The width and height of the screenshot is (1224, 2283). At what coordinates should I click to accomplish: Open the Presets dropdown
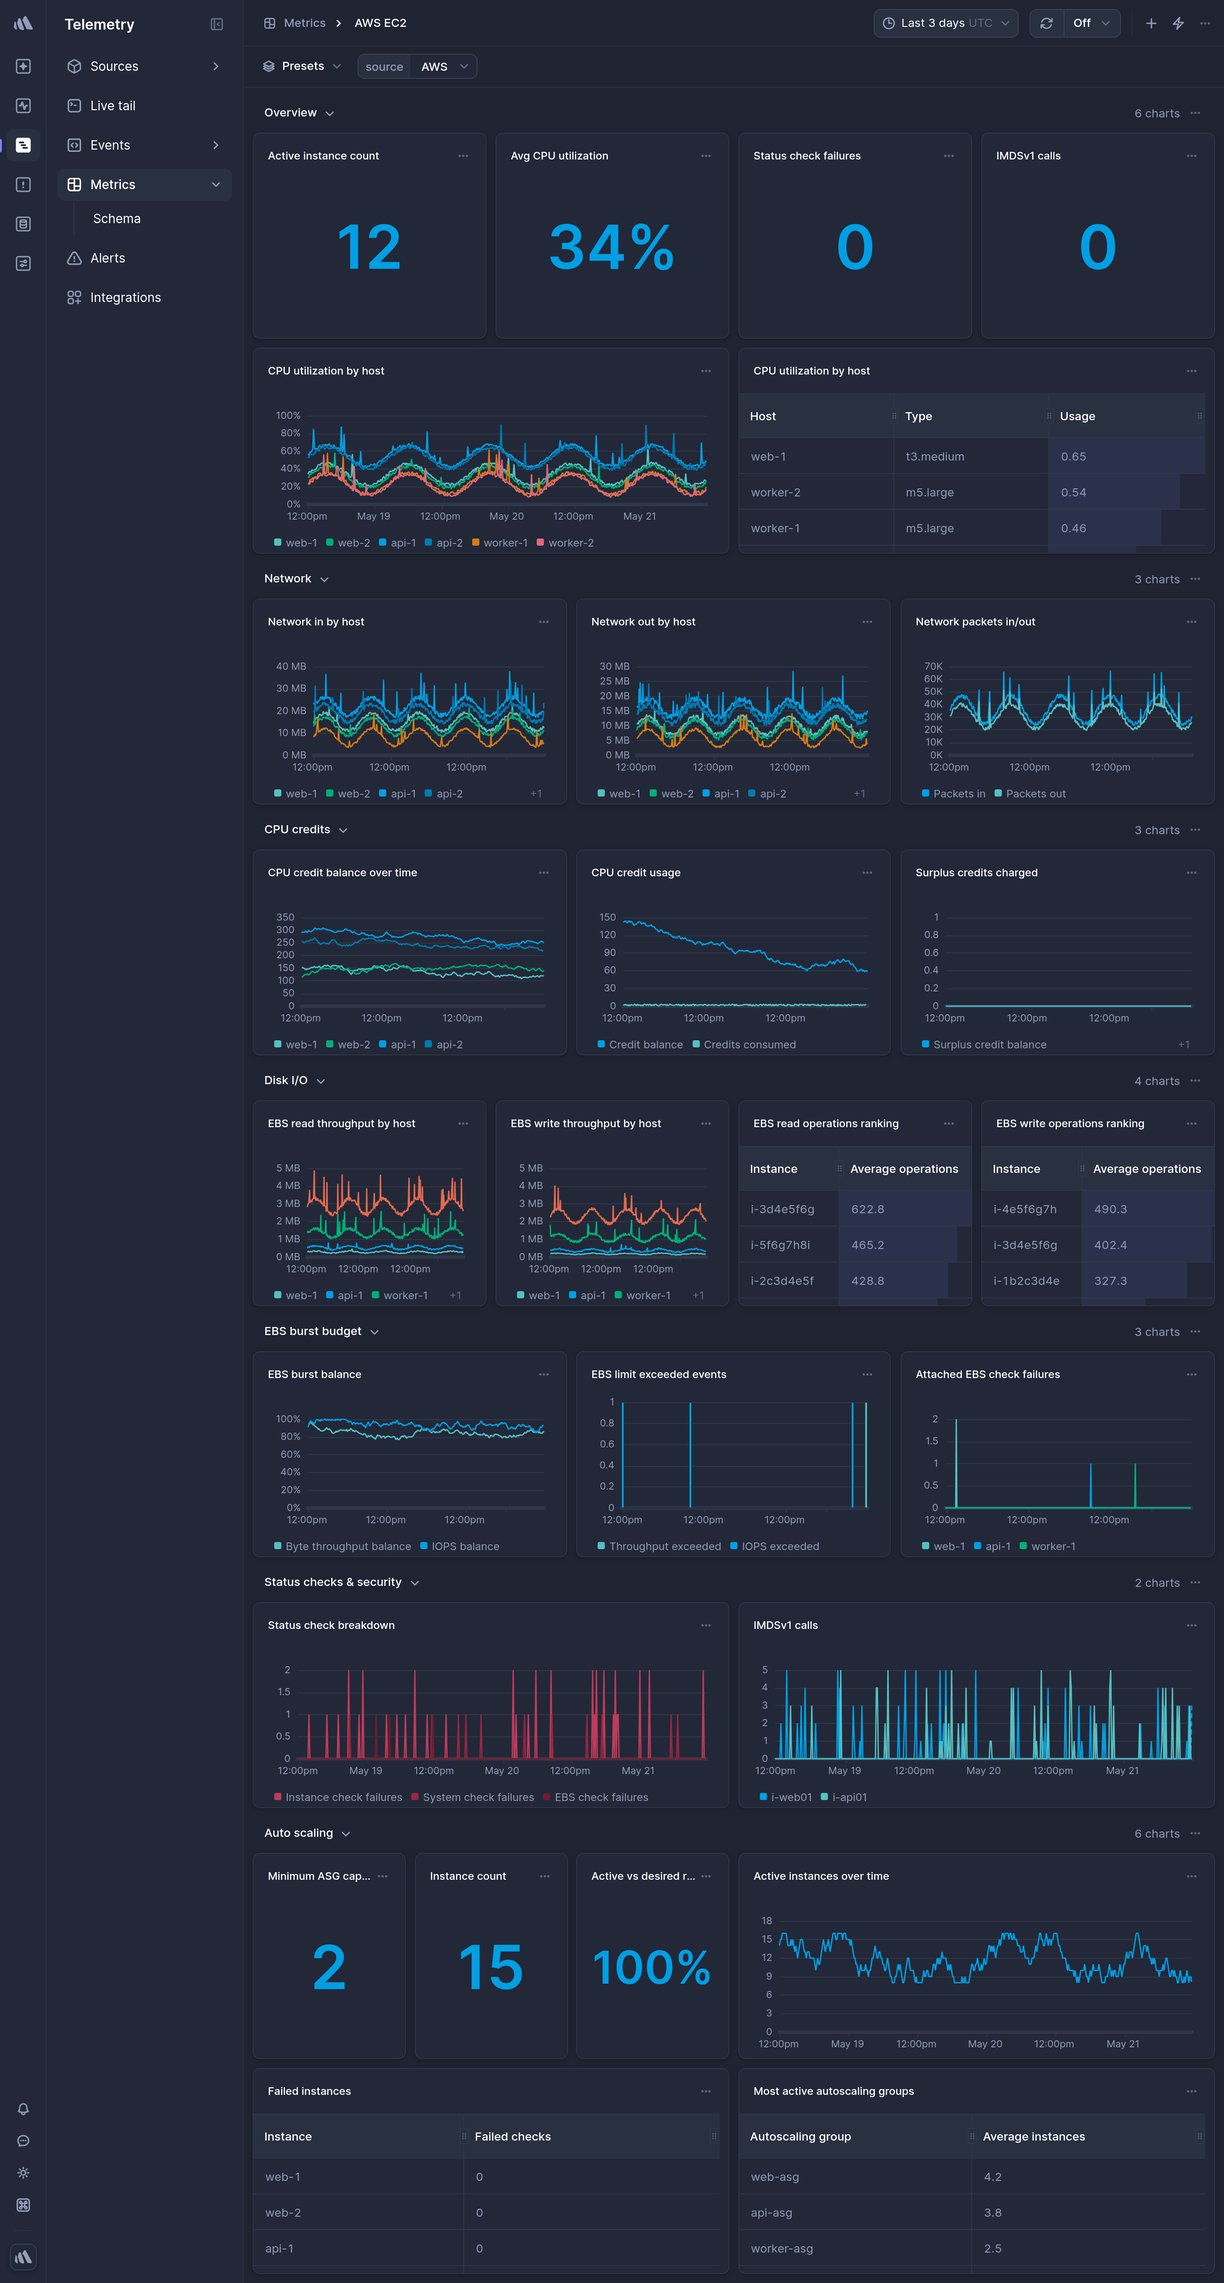(302, 66)
